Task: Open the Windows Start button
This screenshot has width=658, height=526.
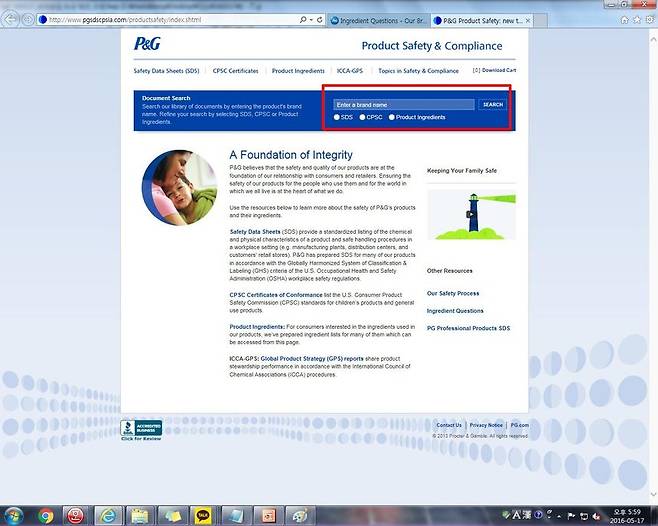Action: (13, 516)
